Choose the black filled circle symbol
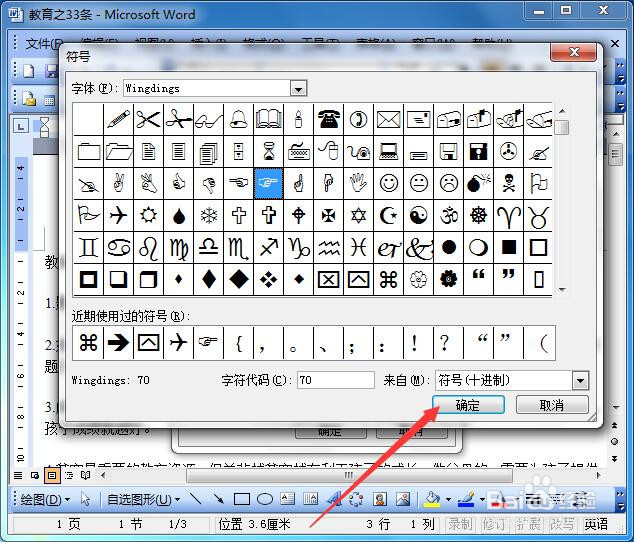 pyautogui.click(x=448, y=247)
